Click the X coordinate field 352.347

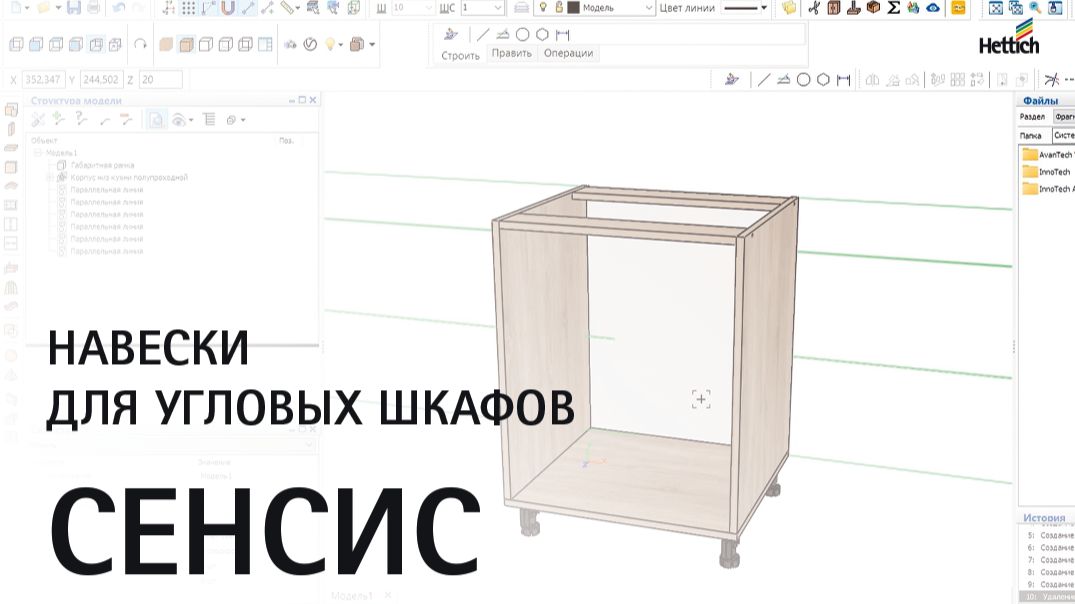43,80
